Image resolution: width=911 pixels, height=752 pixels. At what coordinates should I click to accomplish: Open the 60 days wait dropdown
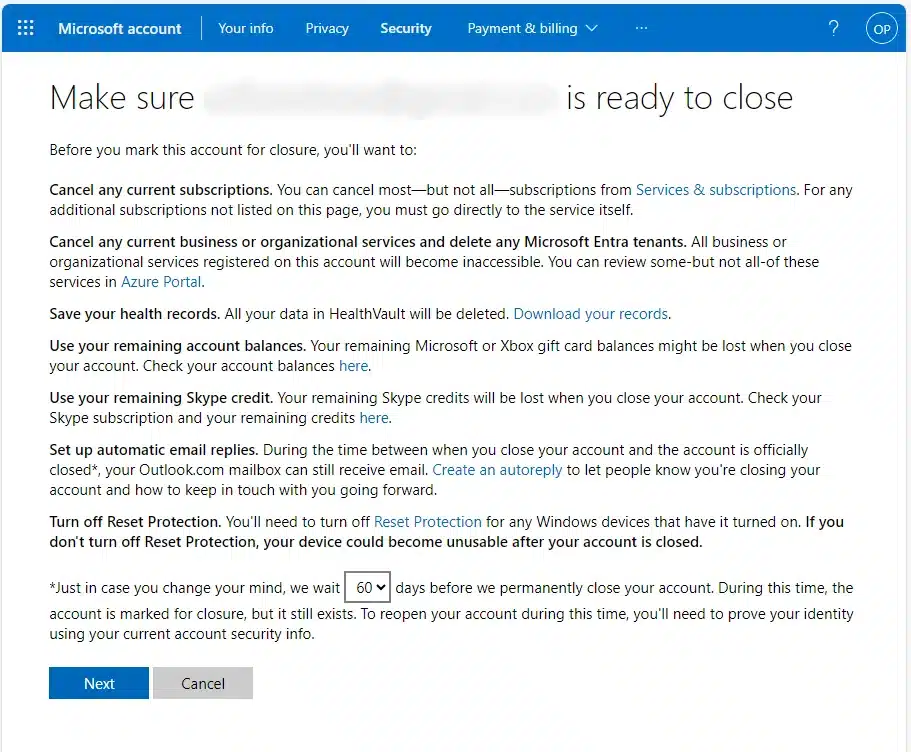367,588
